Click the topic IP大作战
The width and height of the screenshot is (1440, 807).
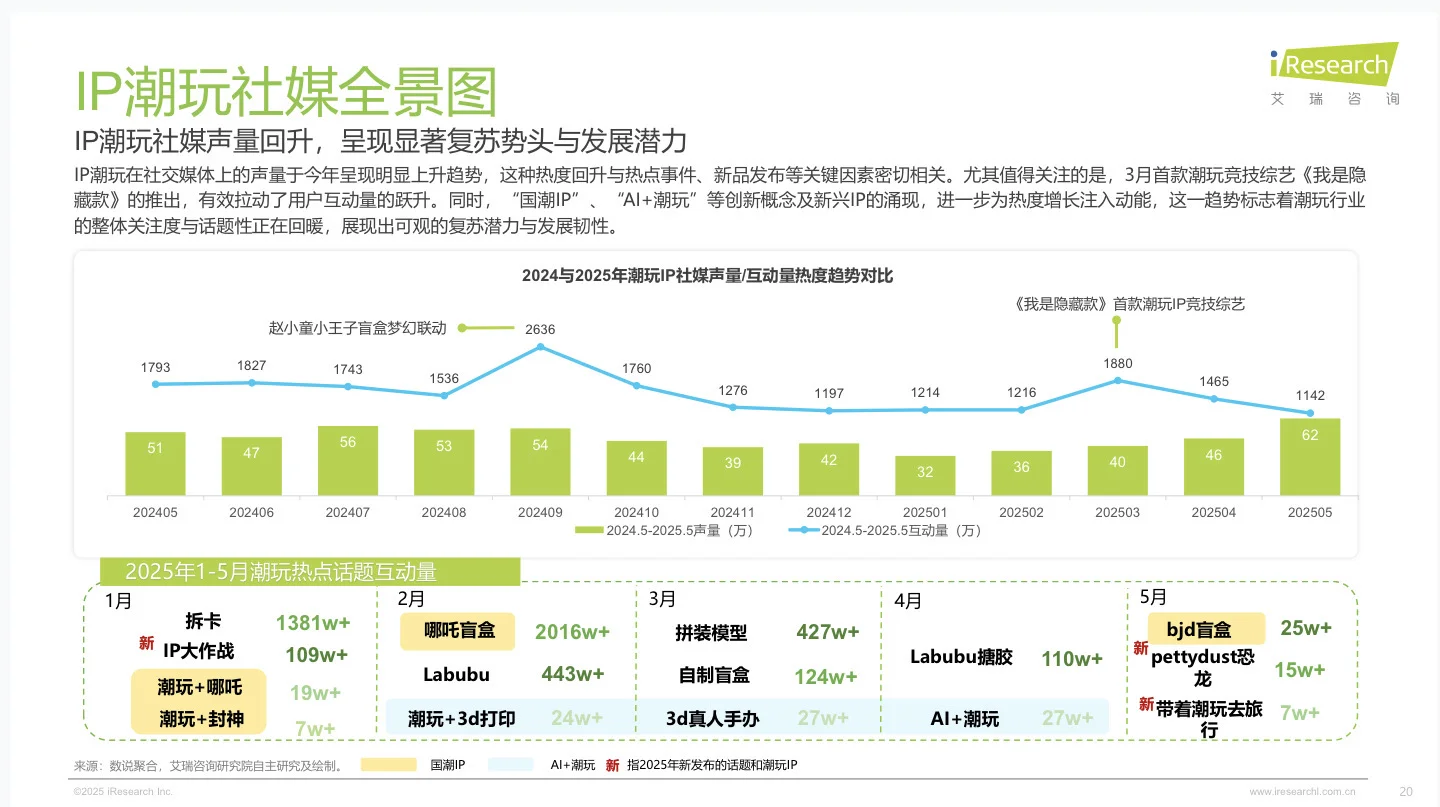(x=198, y=651)
